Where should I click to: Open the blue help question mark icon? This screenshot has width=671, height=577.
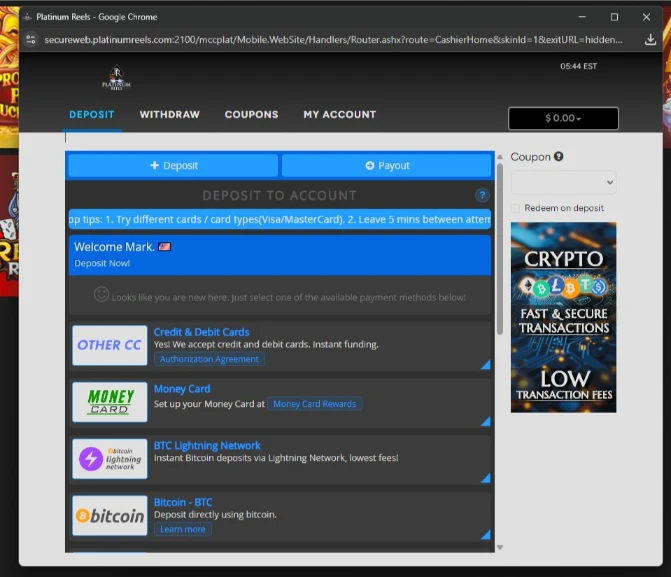coord(482,196)
